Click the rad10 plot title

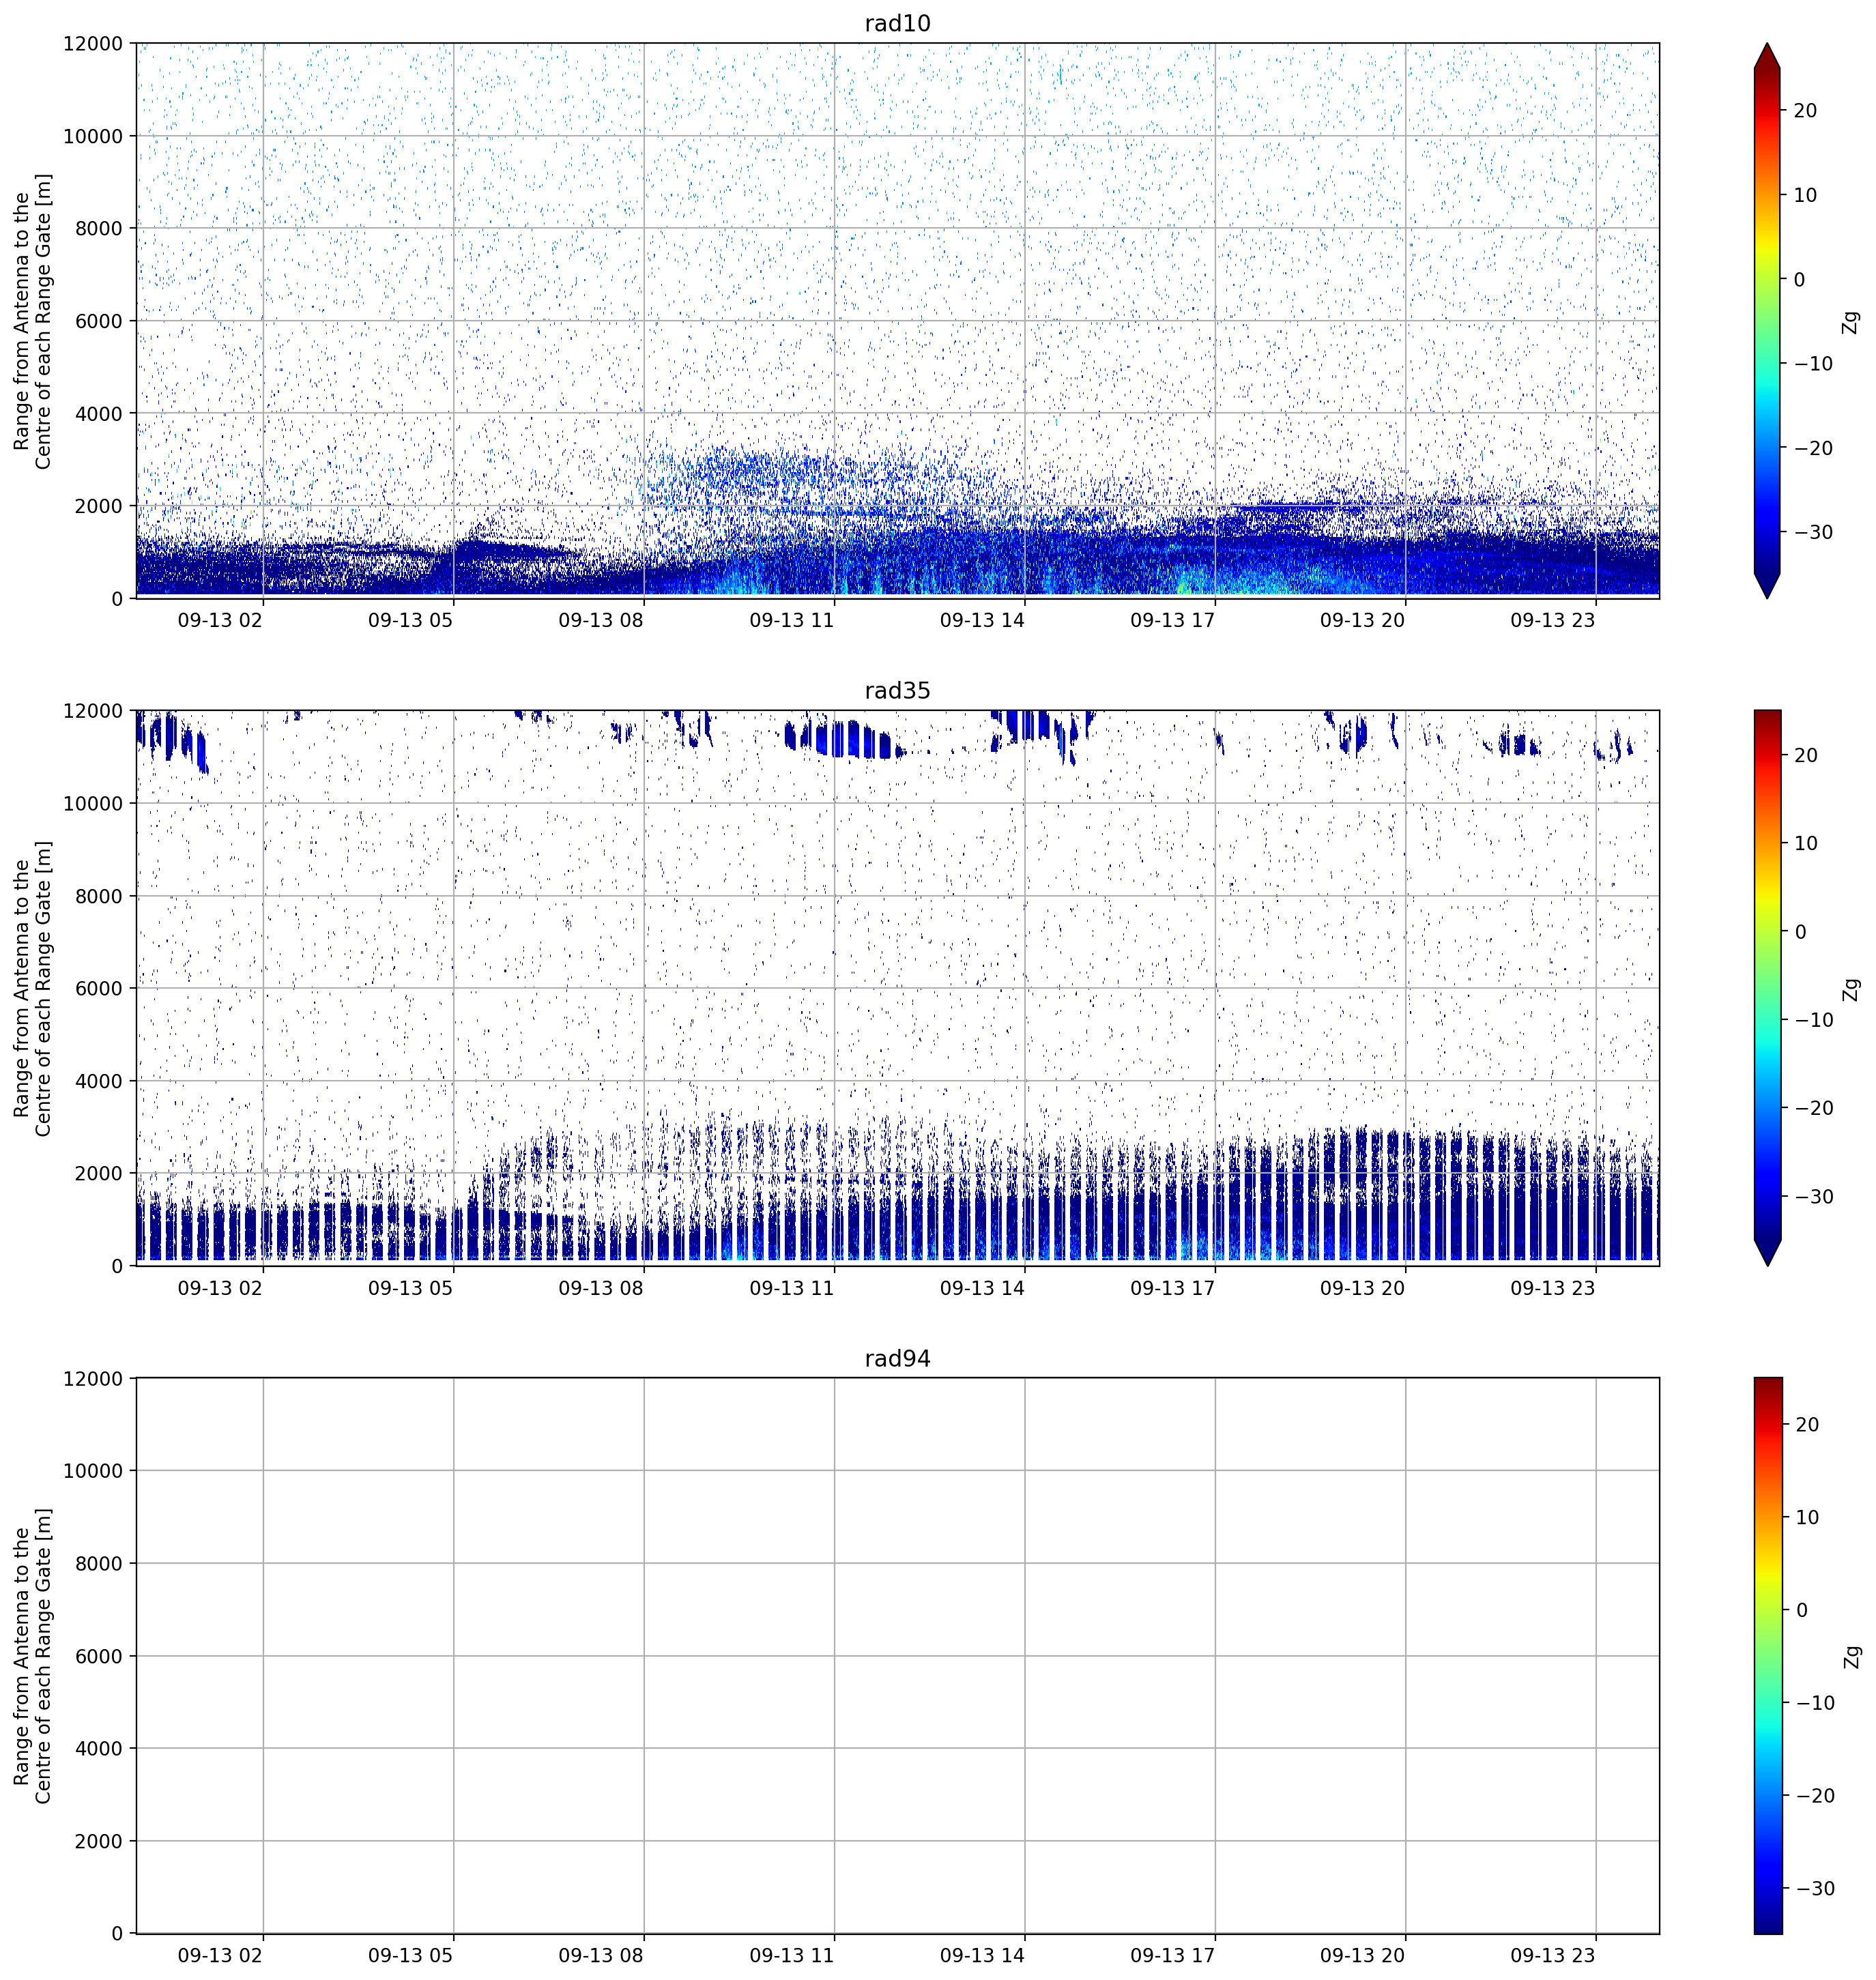point(897,23)
